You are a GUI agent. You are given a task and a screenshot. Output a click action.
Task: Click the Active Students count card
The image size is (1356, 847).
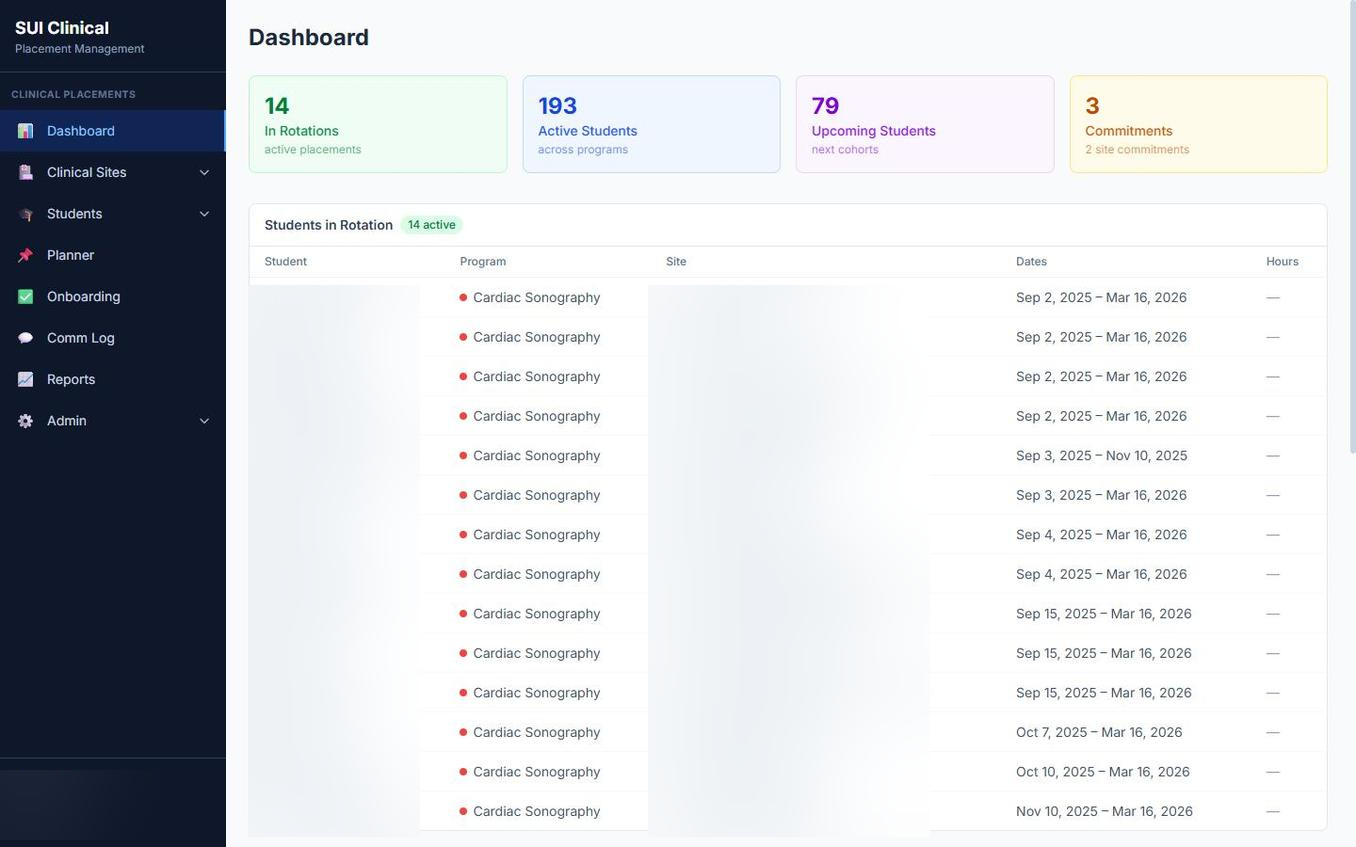tap(651, 123)
